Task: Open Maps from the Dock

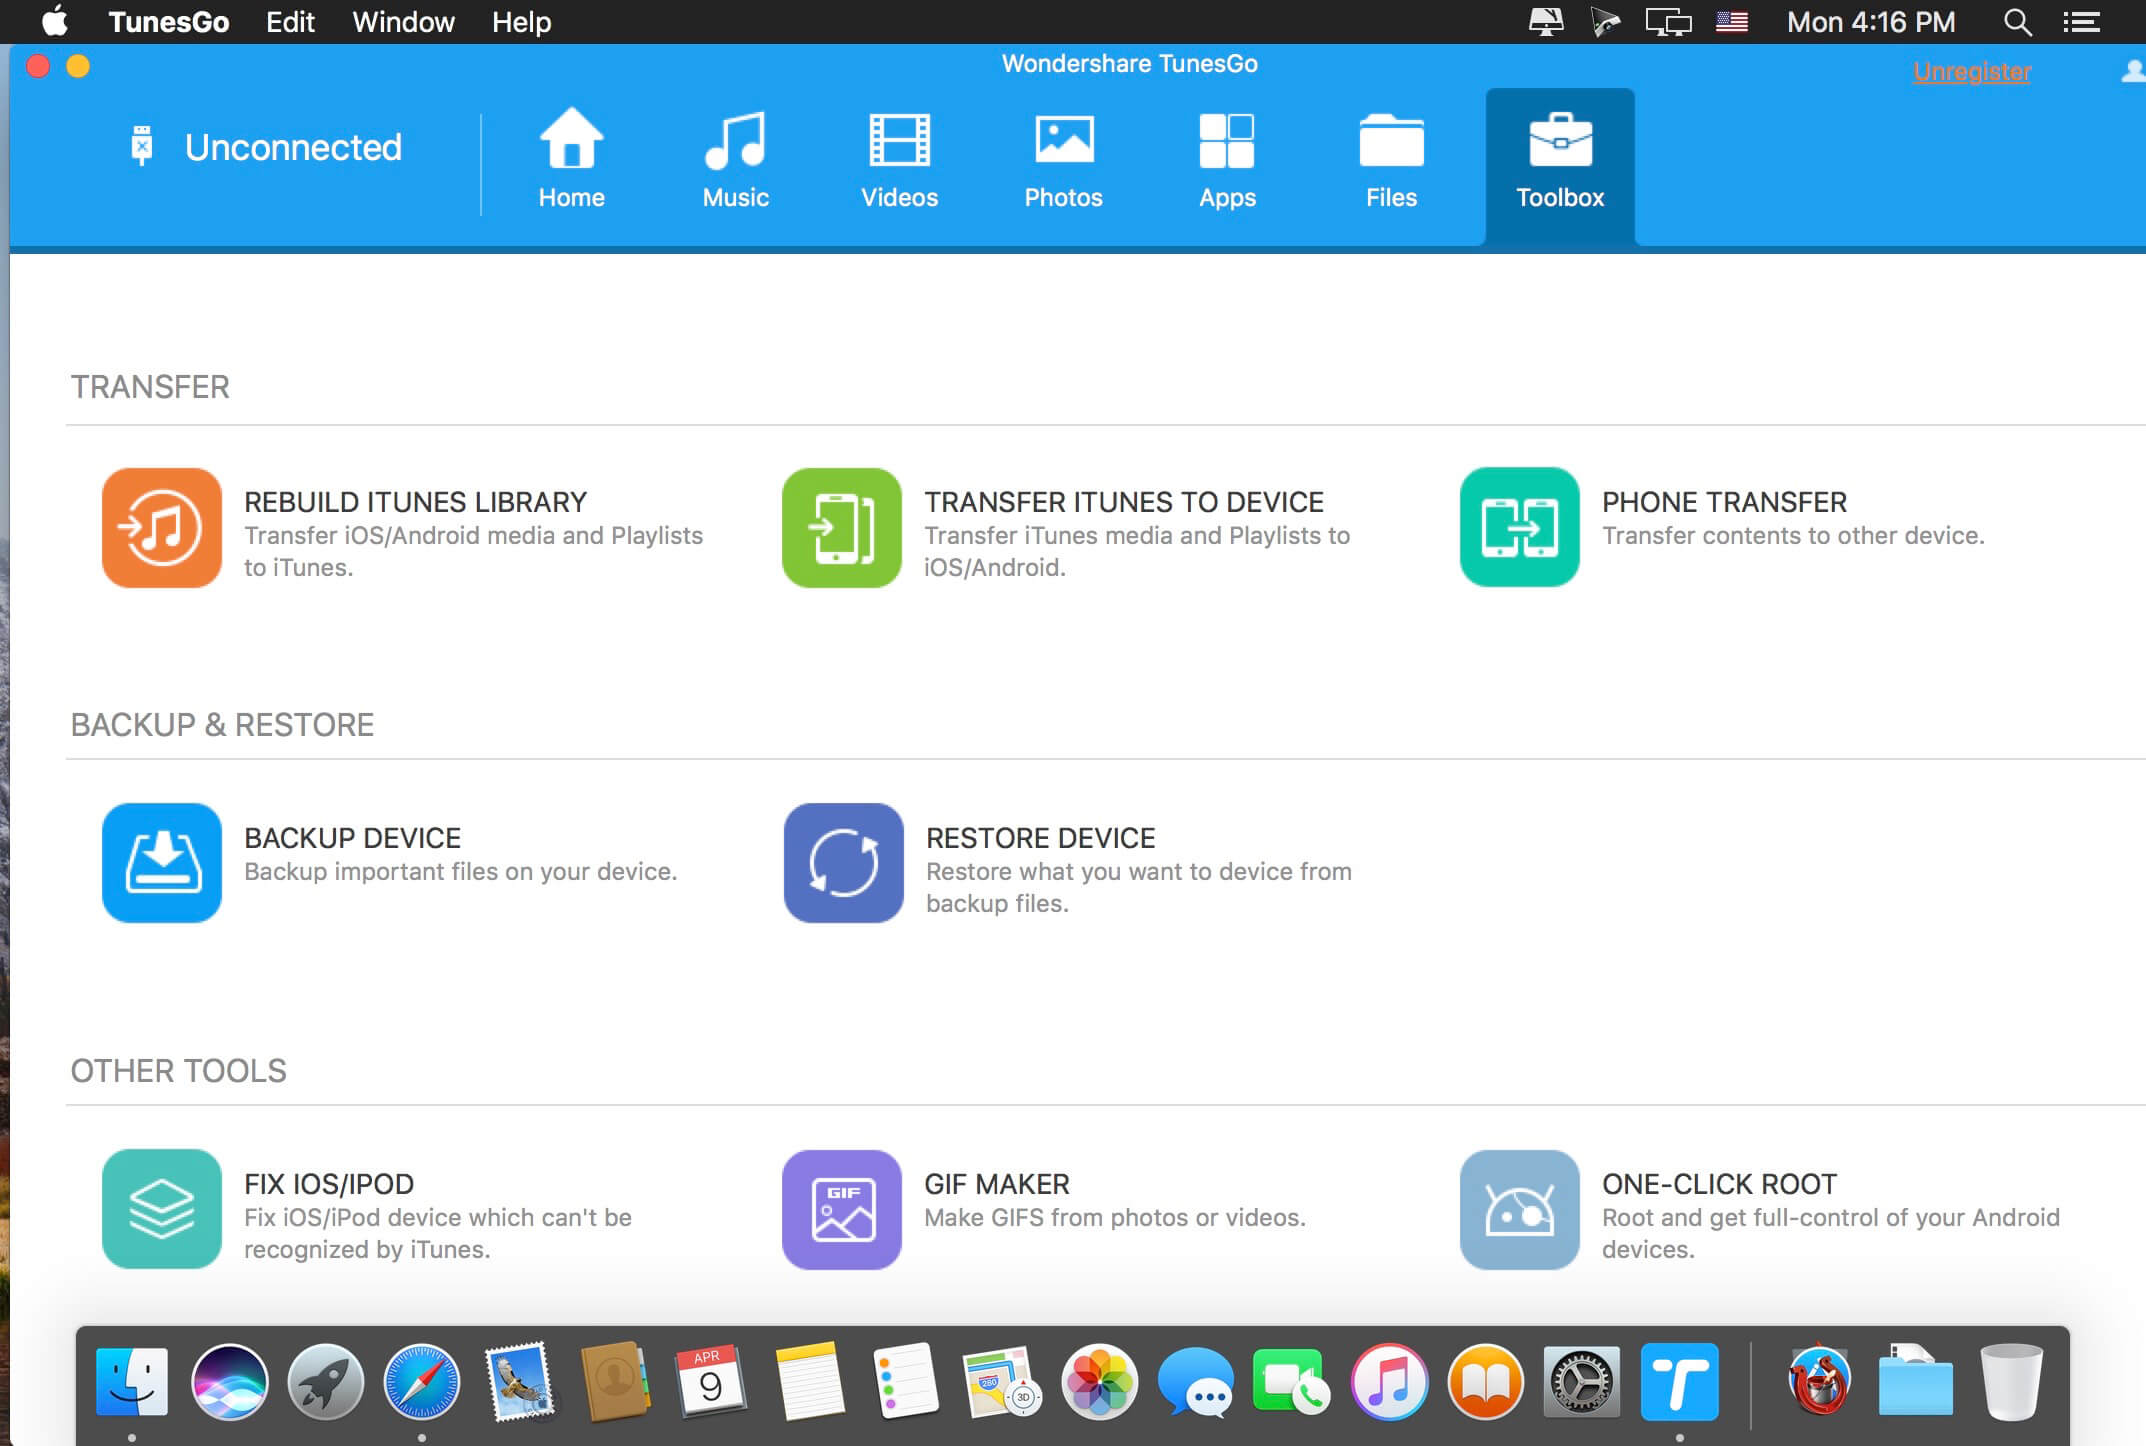Action: [x=1001, y=1381]
